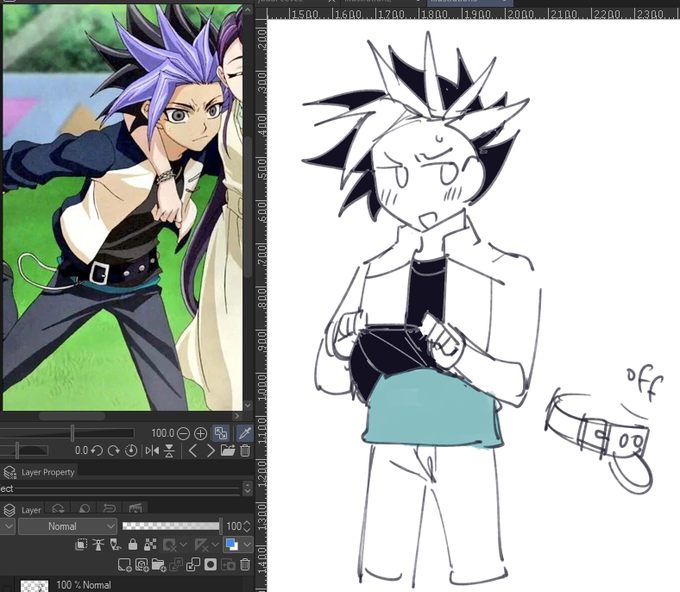This screenshot has height=592, width=680.
Task: Toggle Clip to Layer Below
Action: pos(81,544)
